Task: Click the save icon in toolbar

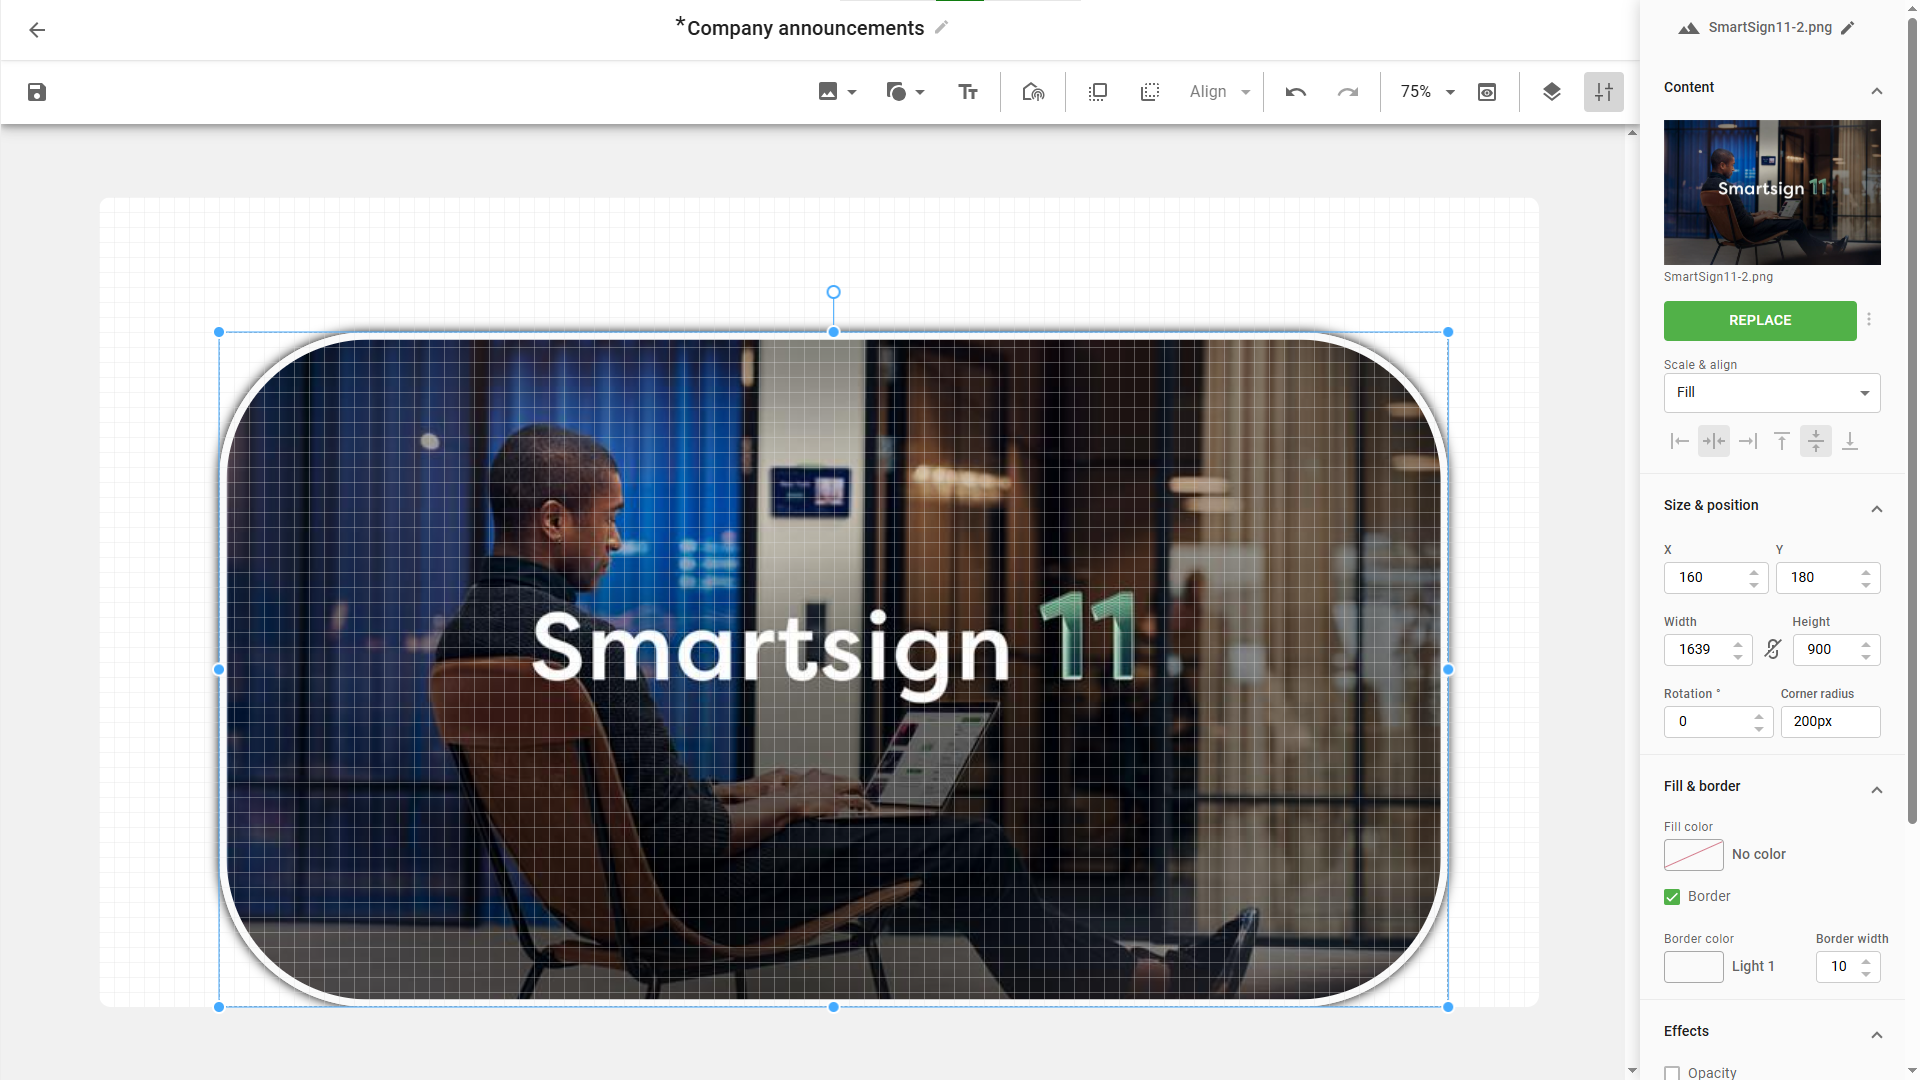Action: click(x=37, y=92)
